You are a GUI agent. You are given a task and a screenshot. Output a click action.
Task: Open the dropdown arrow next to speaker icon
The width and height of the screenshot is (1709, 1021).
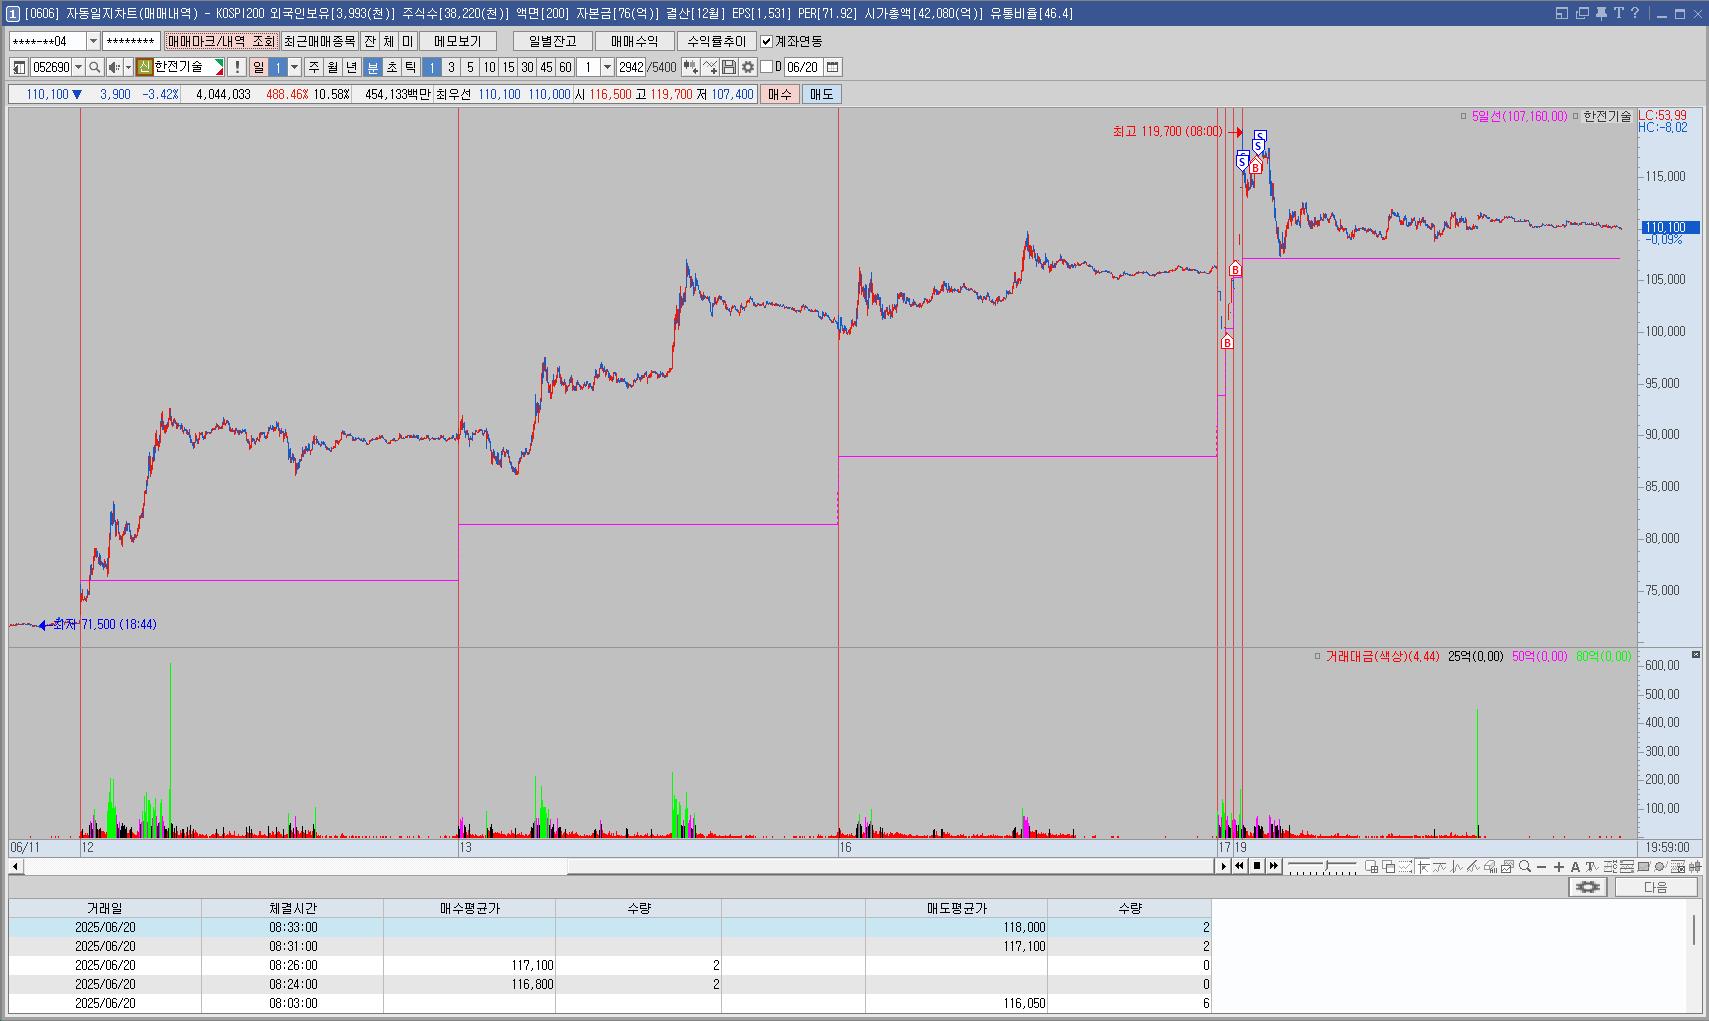[128, 67]
